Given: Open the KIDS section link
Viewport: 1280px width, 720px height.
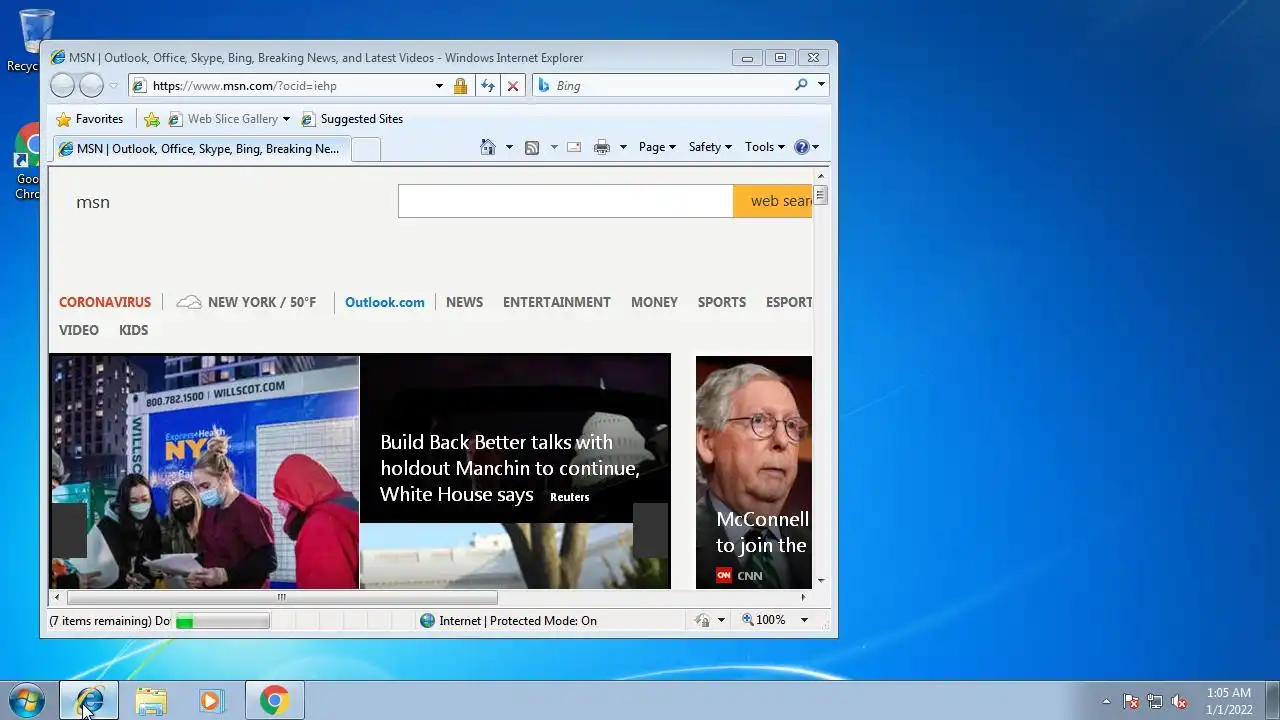Looking at the screenshot, I should 133,330.
